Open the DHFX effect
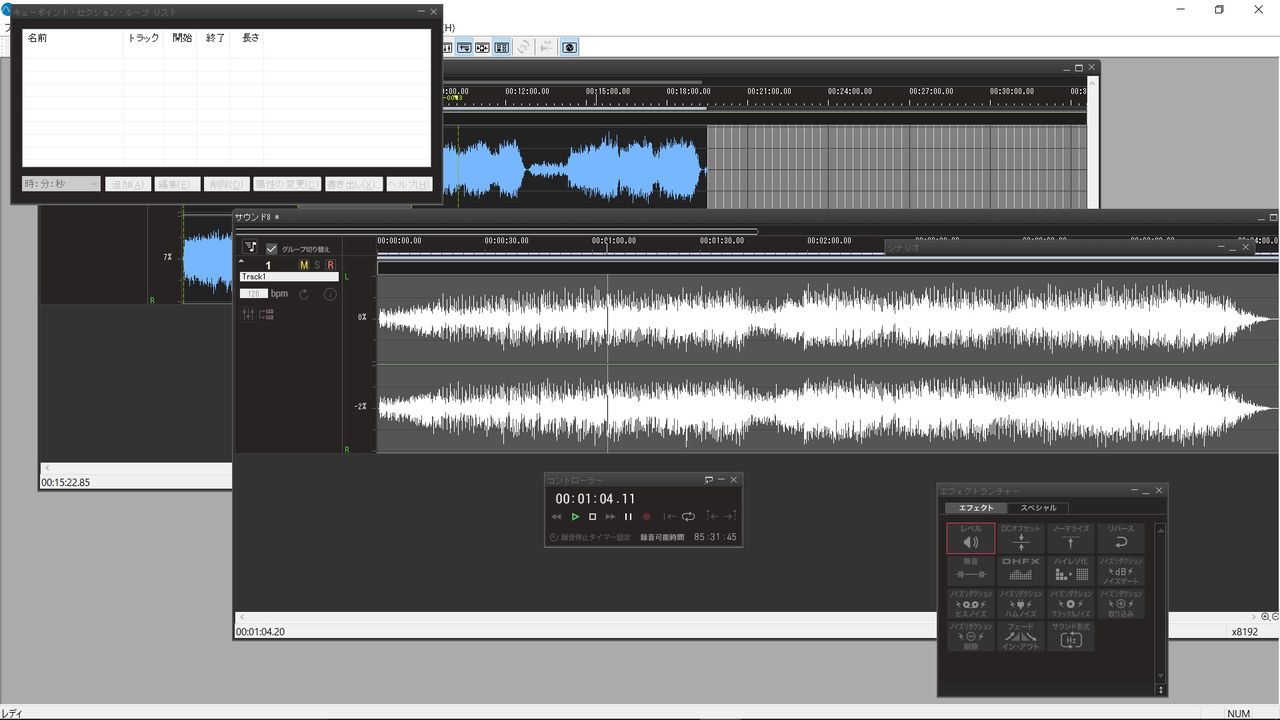This screenshot has height=720, width=1280. [1021, 571]
